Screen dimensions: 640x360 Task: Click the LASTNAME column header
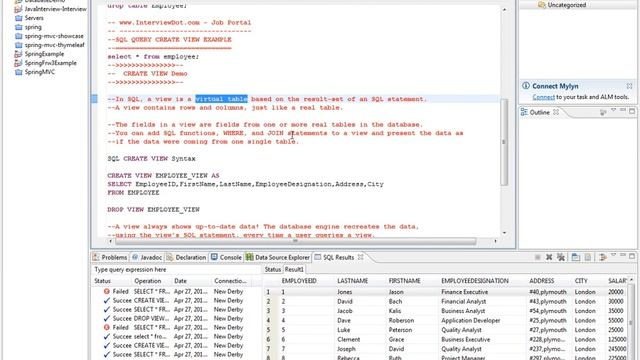click(x=353, y=281)
